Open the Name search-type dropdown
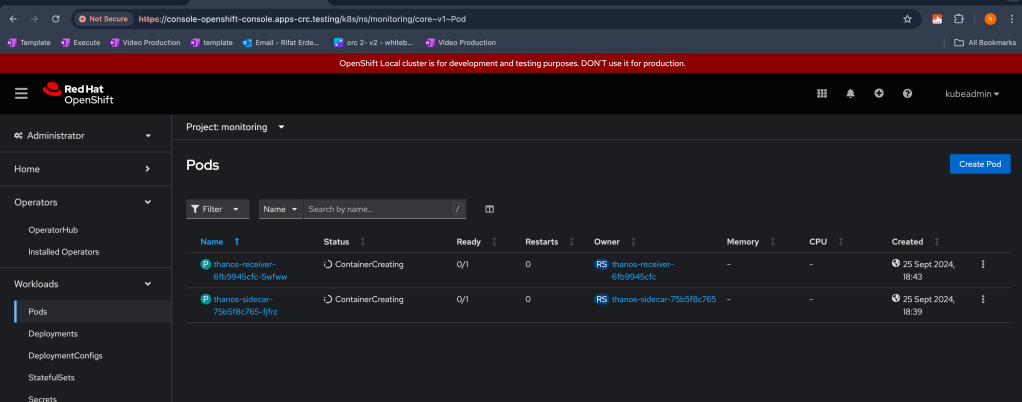This screenshot has width=1022, height=402. point(280,209)
